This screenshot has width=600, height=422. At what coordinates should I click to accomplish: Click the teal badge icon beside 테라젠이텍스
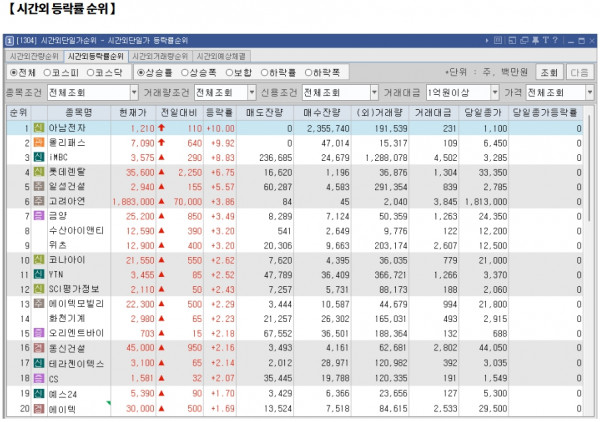[39, 363]
